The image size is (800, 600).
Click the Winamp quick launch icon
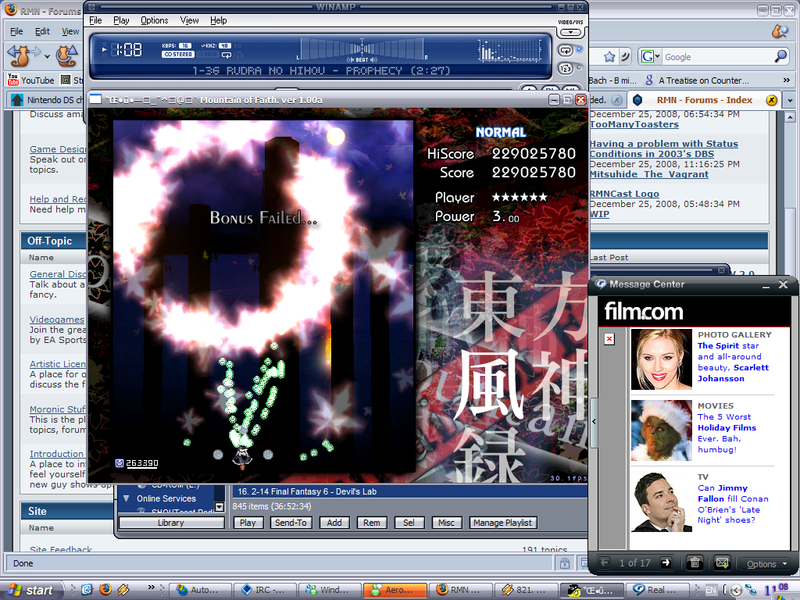pyautogui.click(x=122, y=590)
